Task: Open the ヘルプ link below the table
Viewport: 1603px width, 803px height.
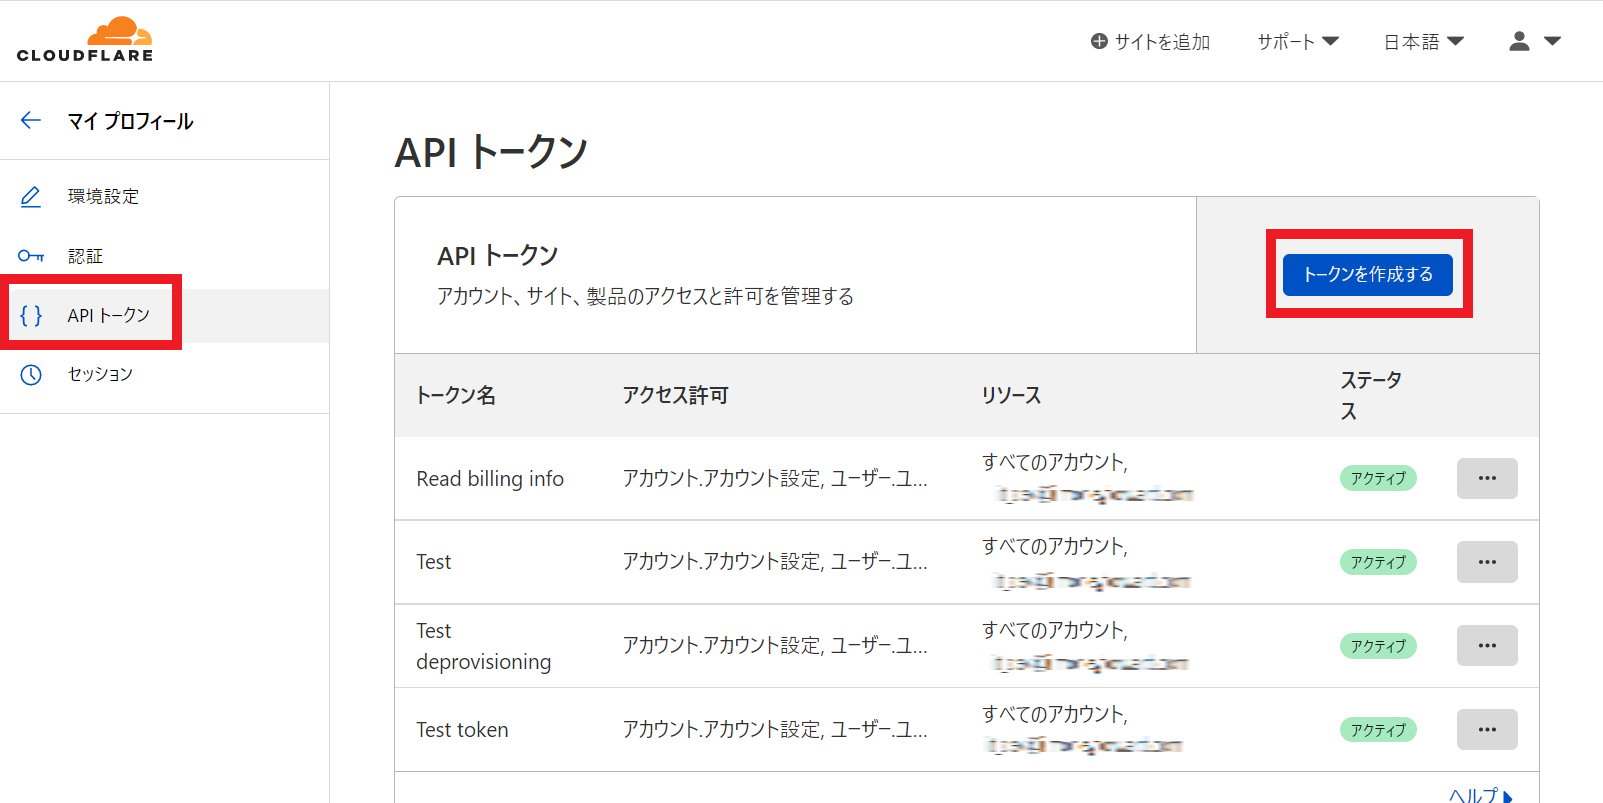Action: click(1481, 795)
